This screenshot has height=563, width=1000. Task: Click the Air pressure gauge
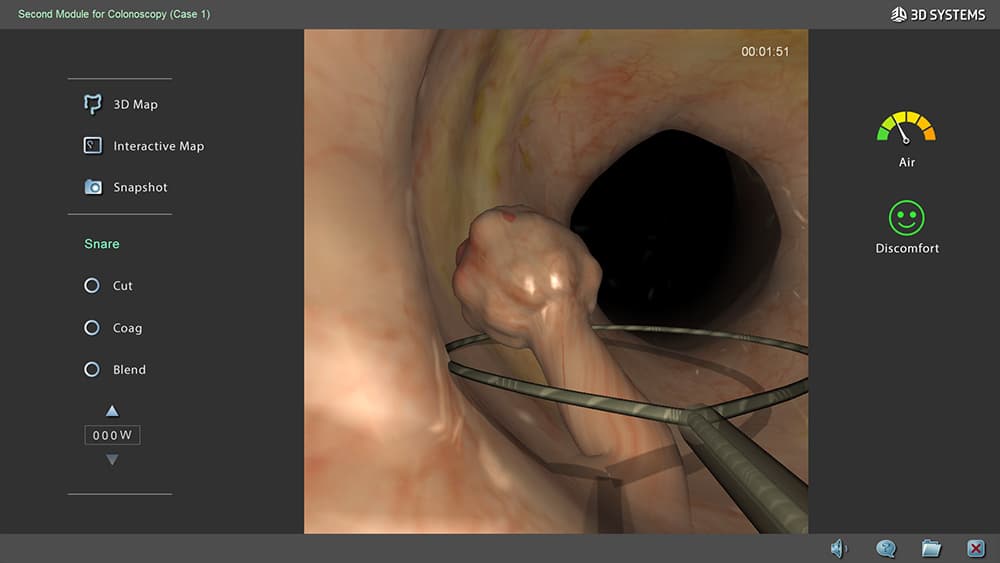(906, 128)
